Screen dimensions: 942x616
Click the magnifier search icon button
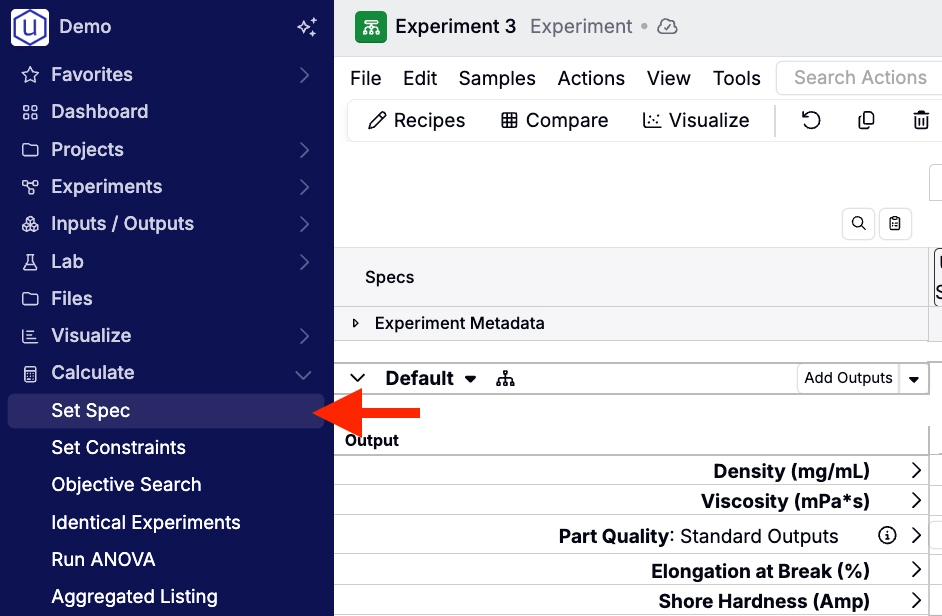858,224
